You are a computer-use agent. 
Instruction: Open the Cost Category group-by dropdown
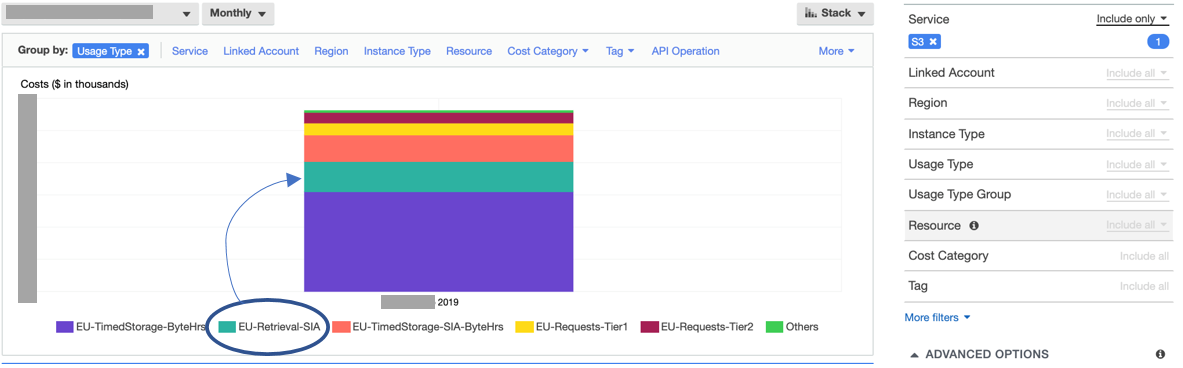click(x=548, y=51)
